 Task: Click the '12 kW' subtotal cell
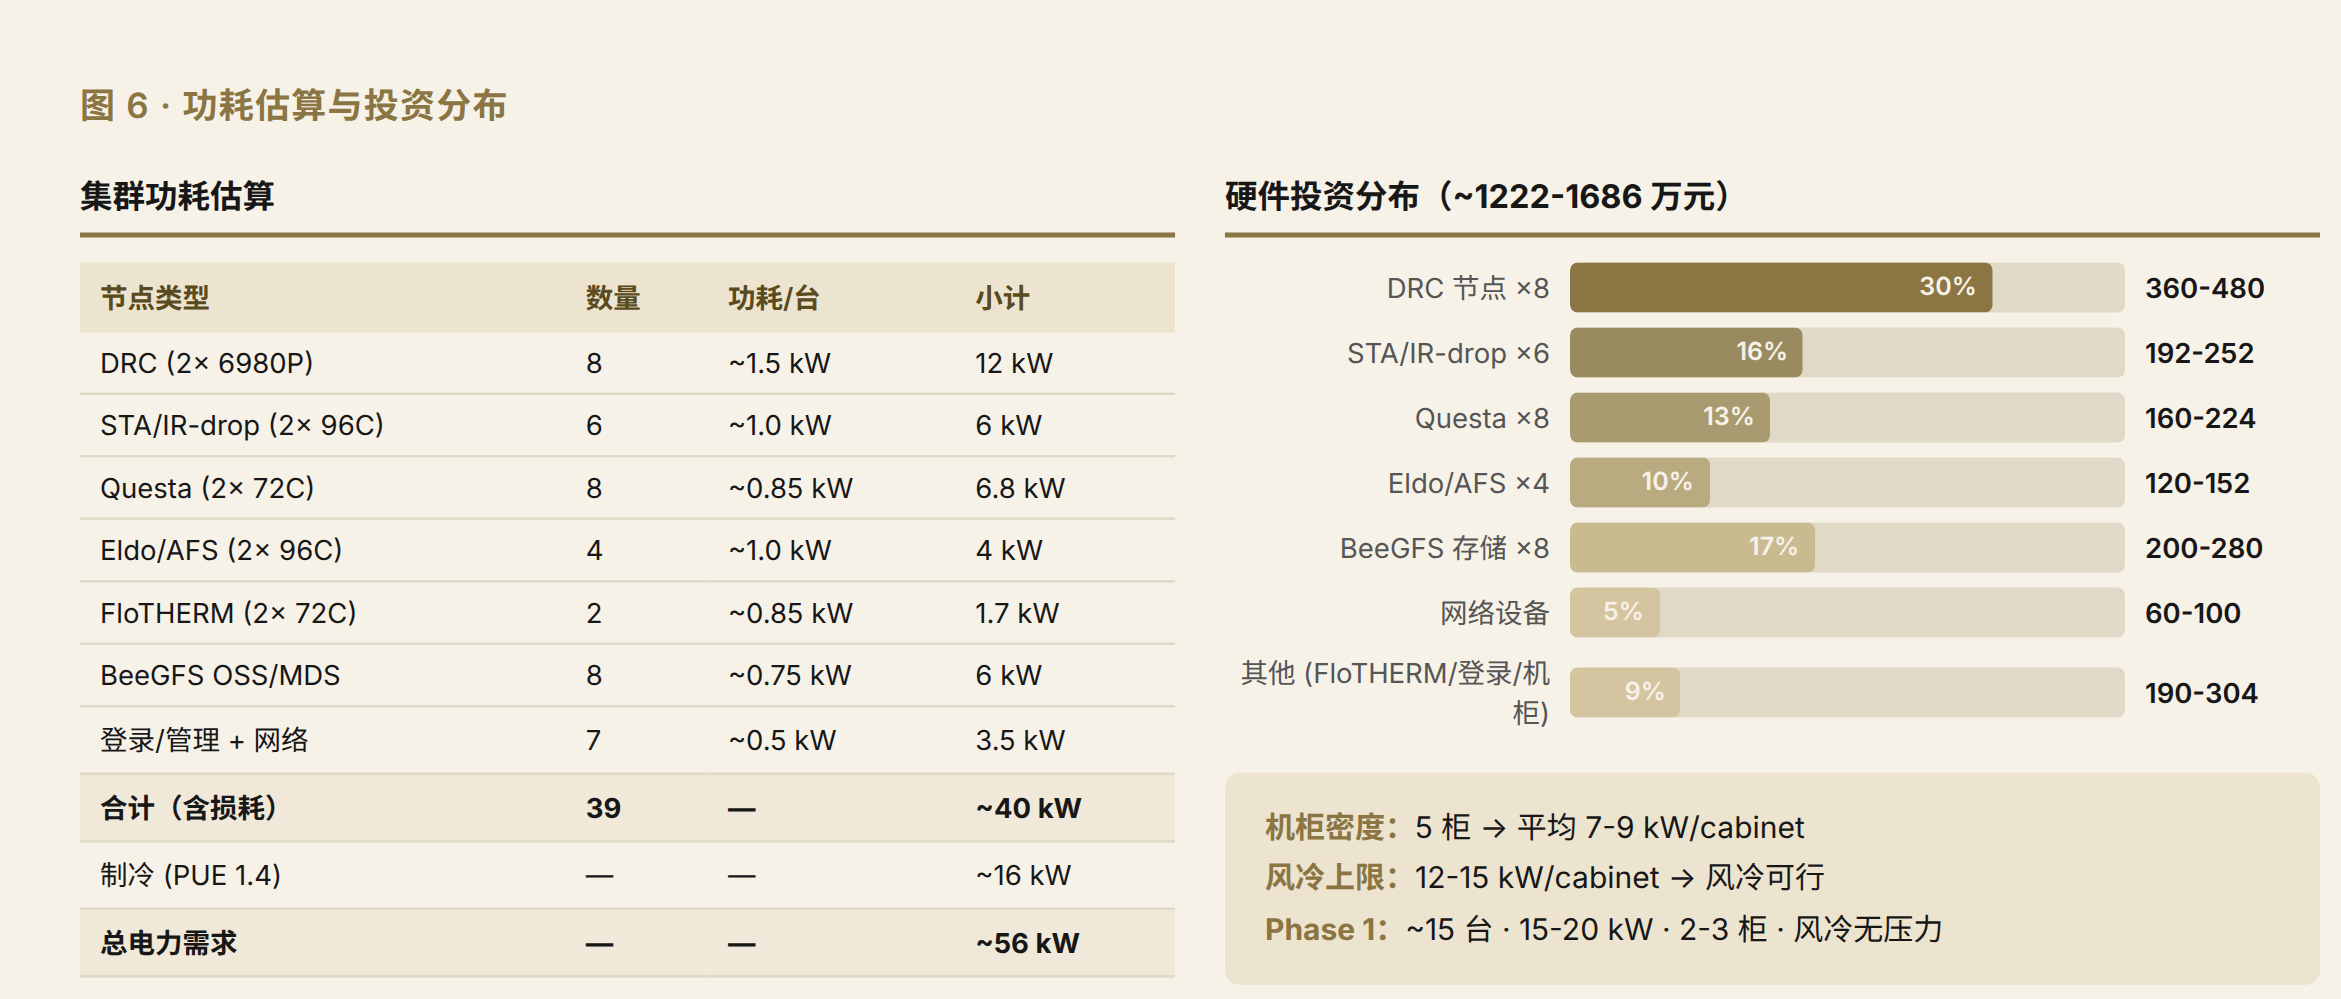click(1014, 363)
